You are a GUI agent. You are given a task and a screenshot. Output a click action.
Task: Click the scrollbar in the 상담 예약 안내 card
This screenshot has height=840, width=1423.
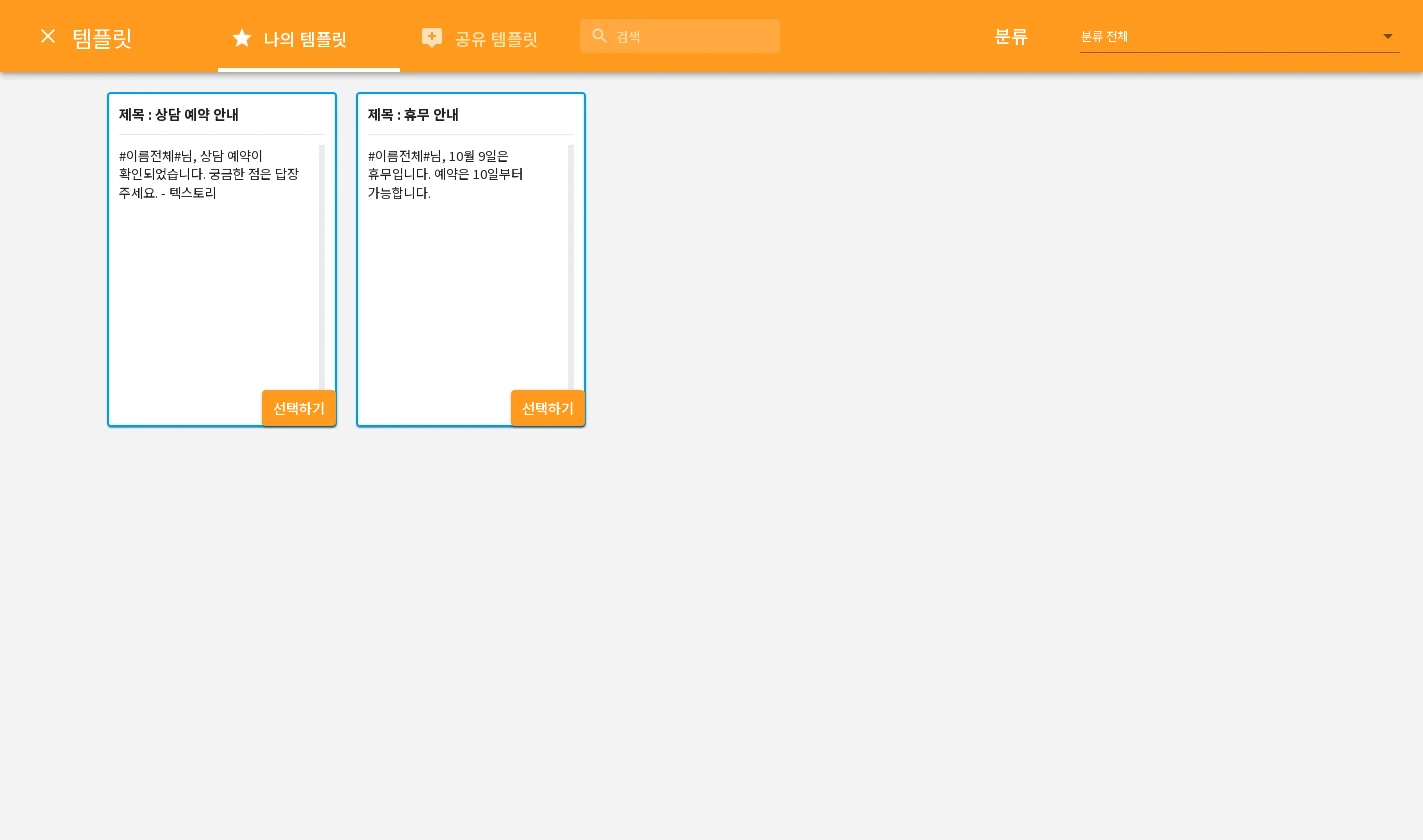pyautogui.click(x=322, y=267)
